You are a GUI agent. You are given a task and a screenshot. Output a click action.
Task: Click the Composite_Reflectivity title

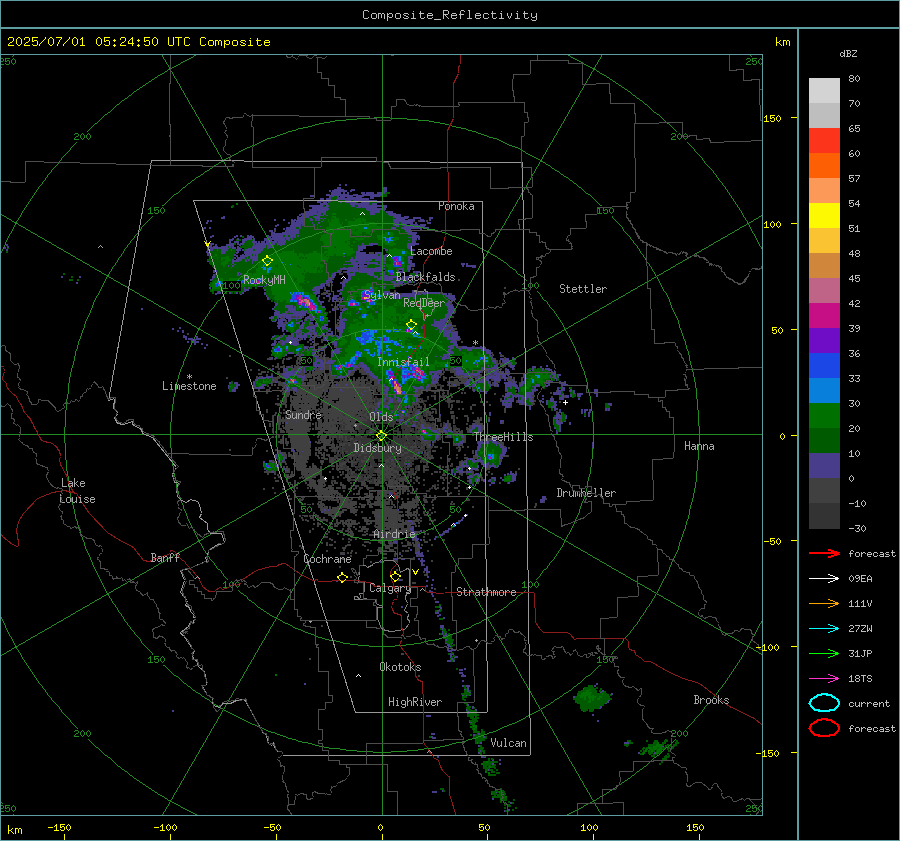[x=450, y=15]
